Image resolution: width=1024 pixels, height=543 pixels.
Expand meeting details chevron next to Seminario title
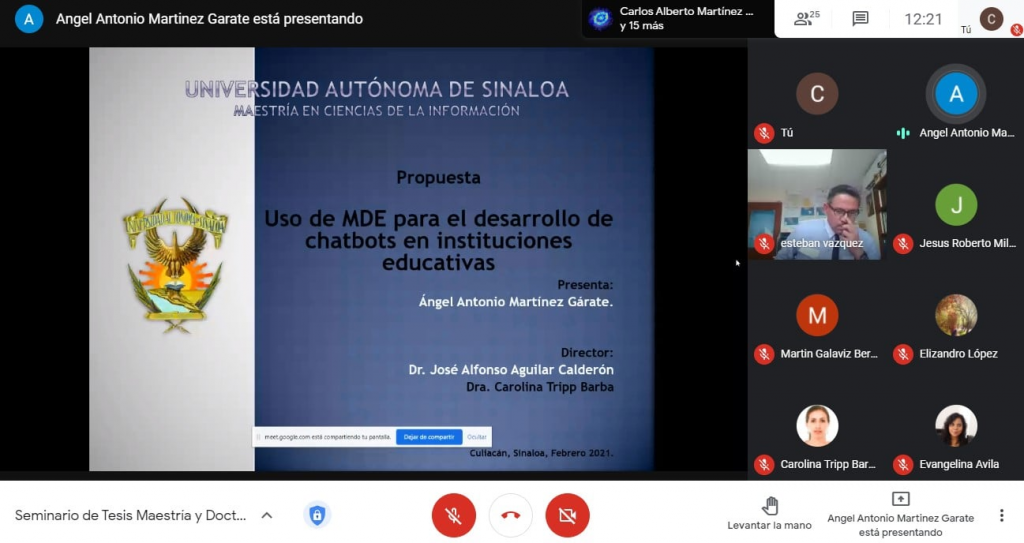click(266, 516)
